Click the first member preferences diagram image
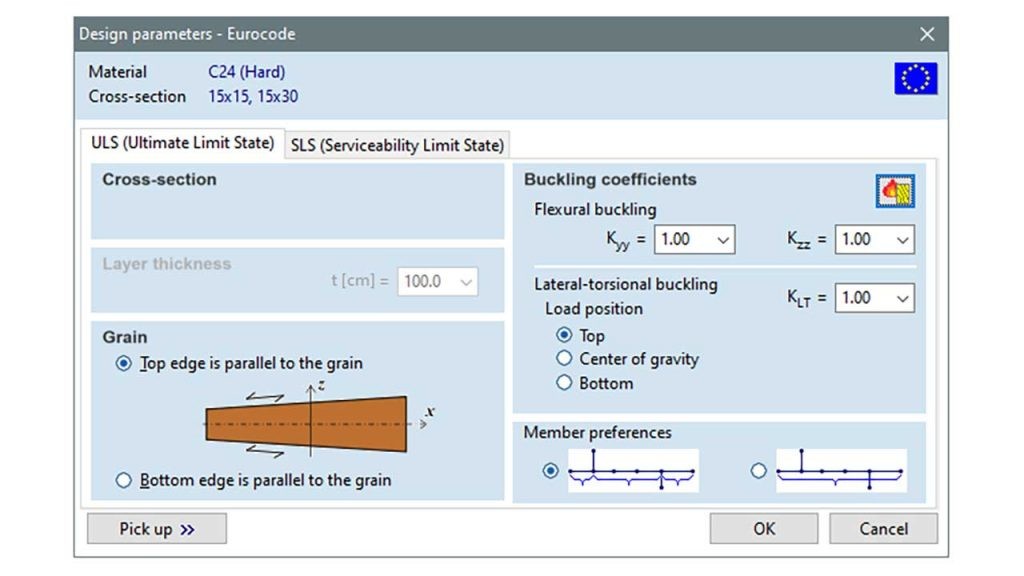Image resolution: width=1024 pixels, height=576 pixels. point(633,471)
